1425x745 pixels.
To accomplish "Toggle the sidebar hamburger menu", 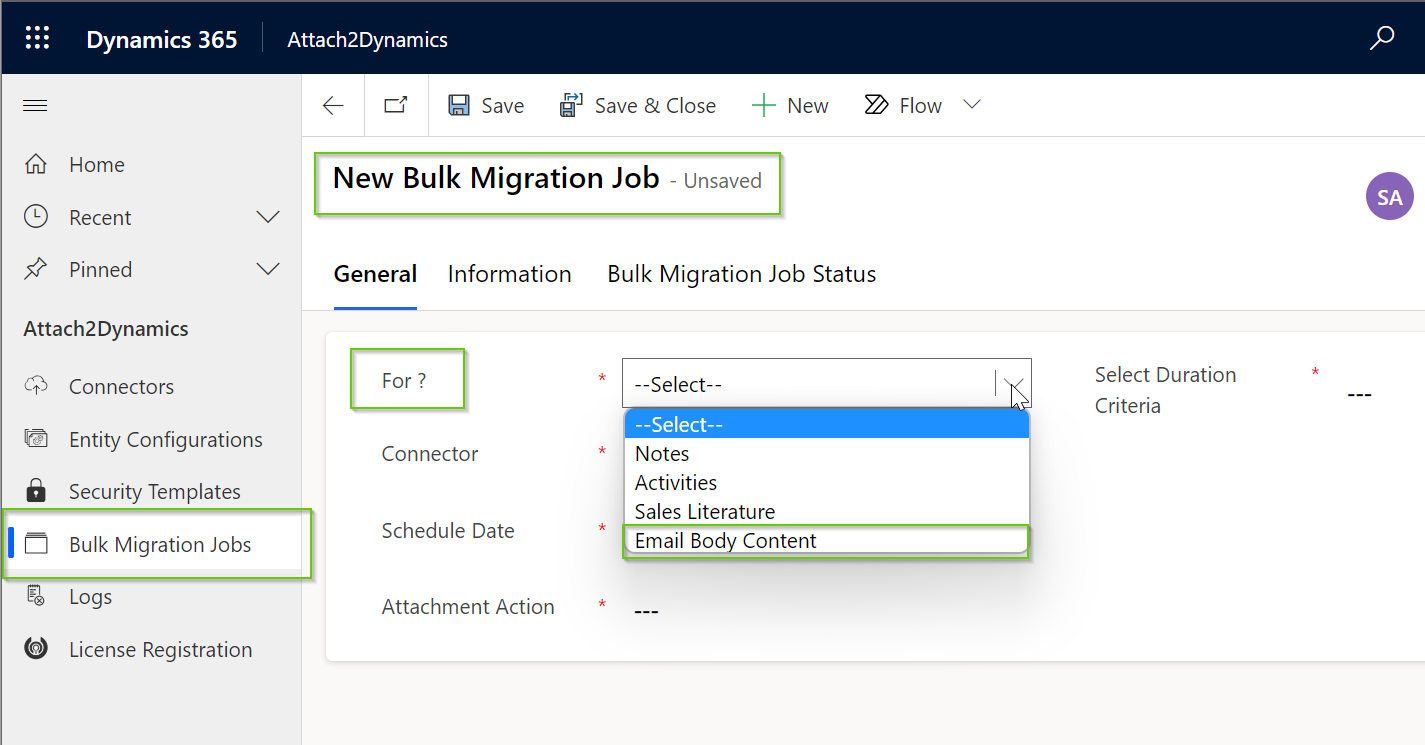I will tap(35, 104).
